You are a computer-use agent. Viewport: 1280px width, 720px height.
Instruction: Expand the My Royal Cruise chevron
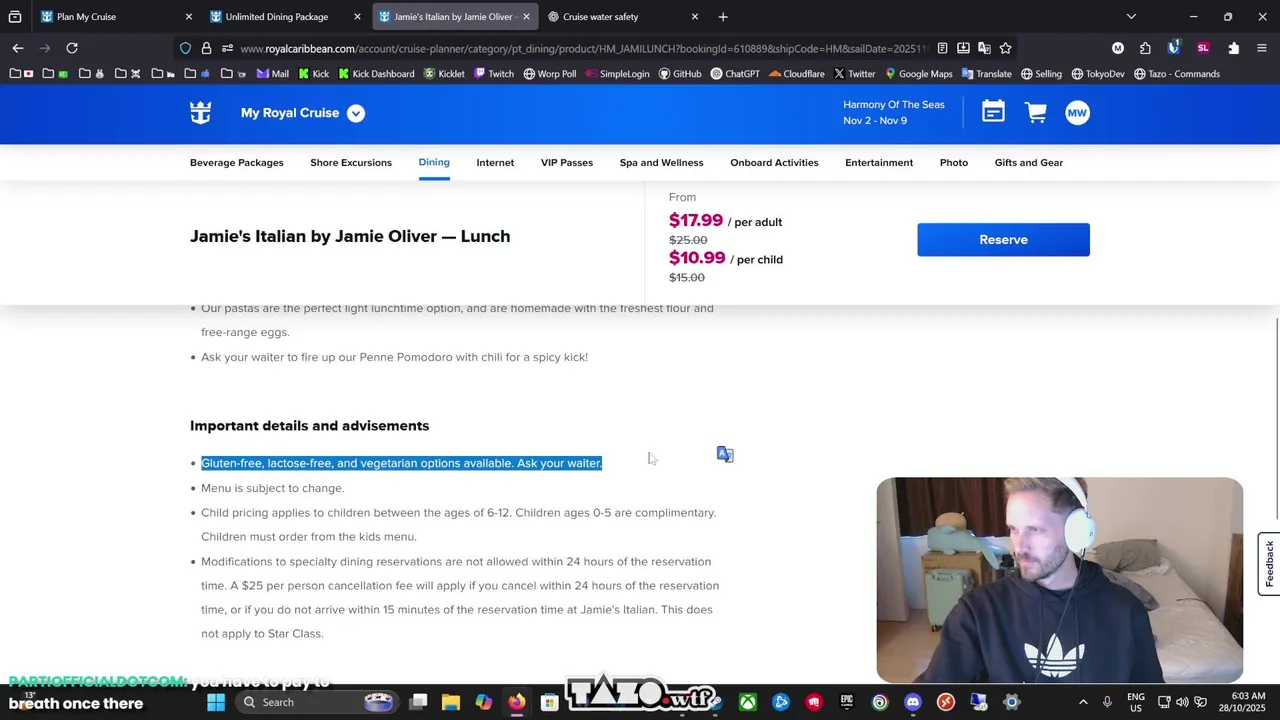point(356,113)
